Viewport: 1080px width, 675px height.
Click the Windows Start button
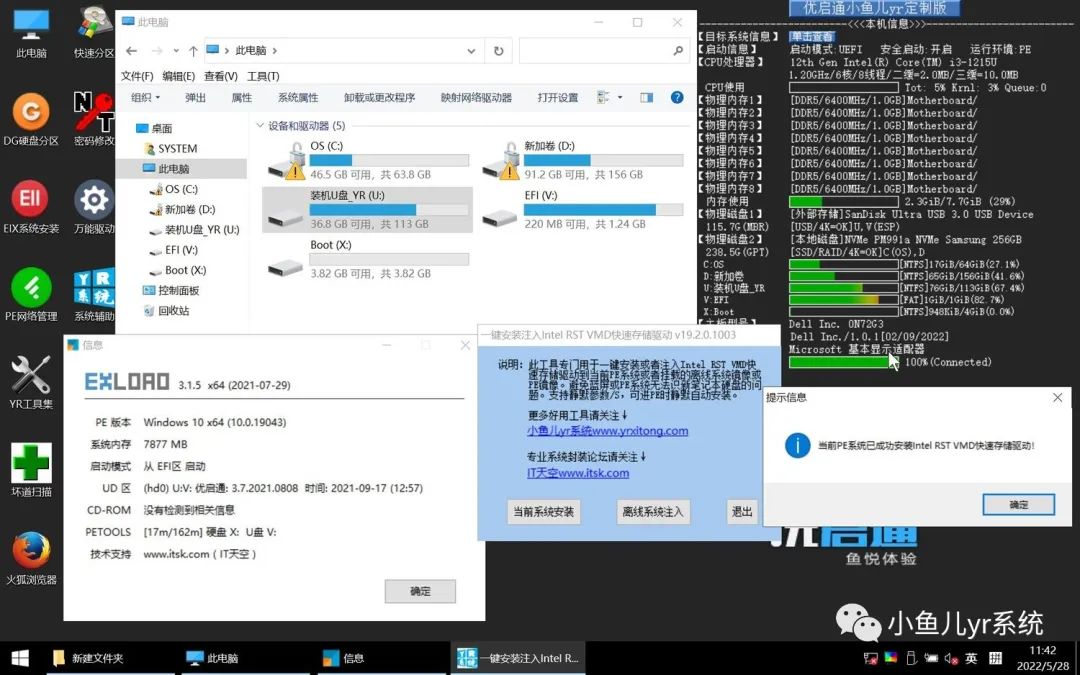(20, 658)
